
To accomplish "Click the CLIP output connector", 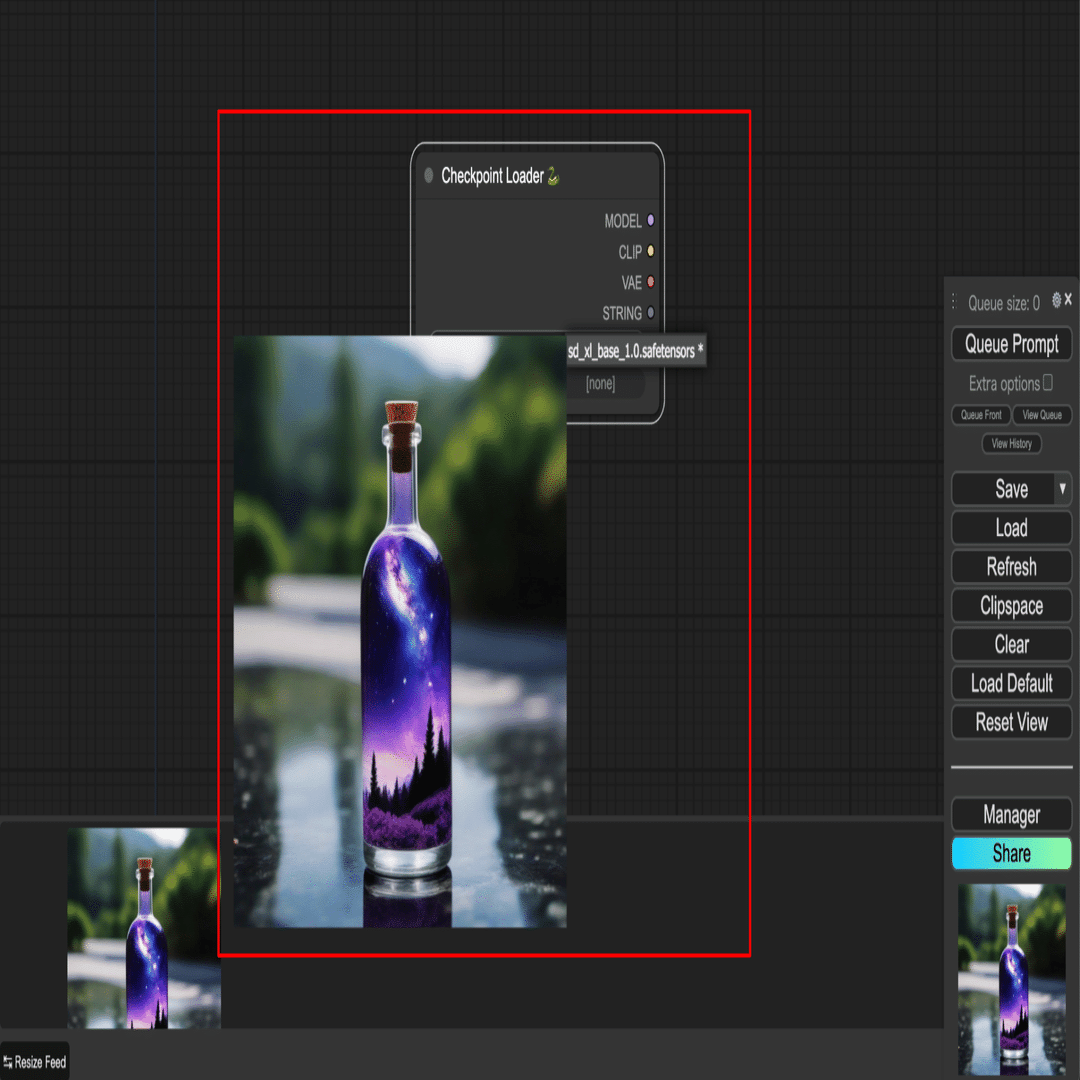I will 650,251.
